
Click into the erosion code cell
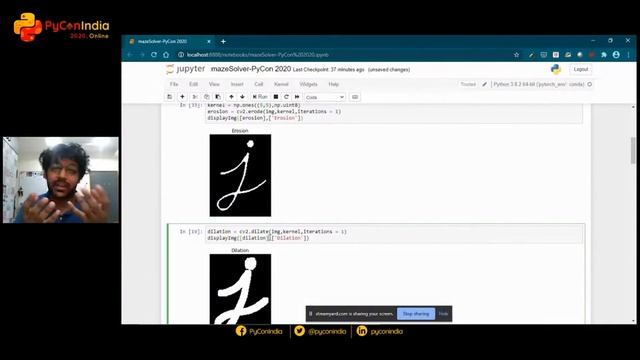click(394, 113)
